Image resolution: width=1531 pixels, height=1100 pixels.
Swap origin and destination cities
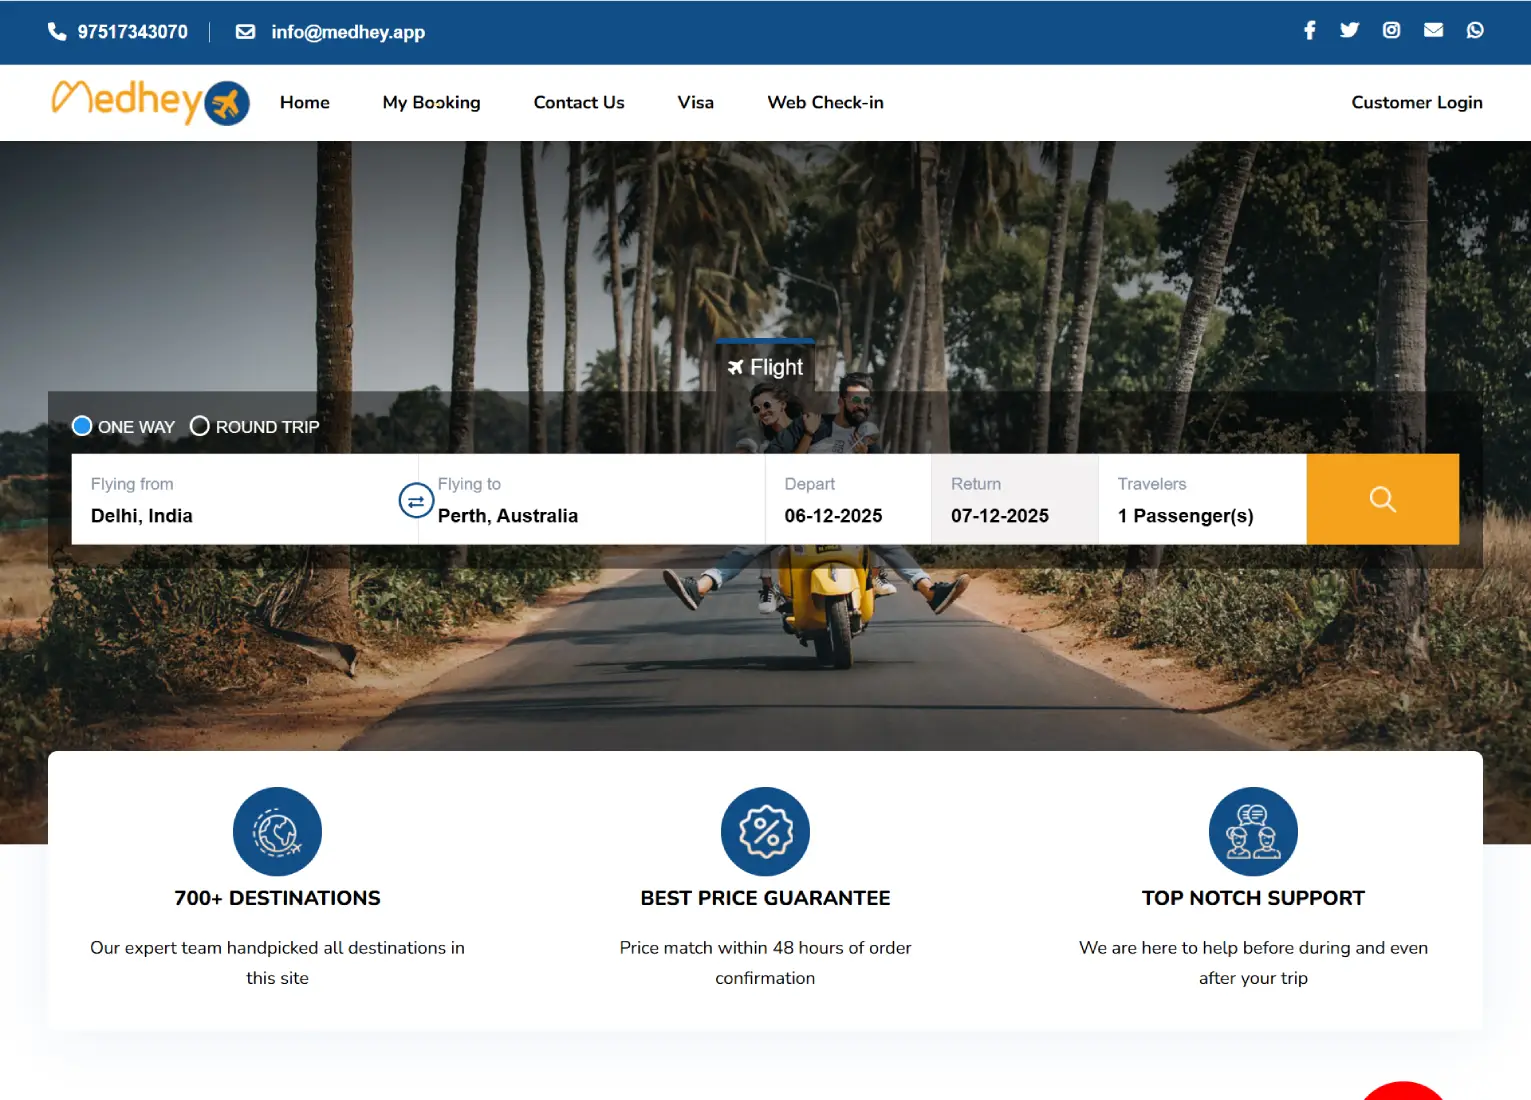point(416,501)
